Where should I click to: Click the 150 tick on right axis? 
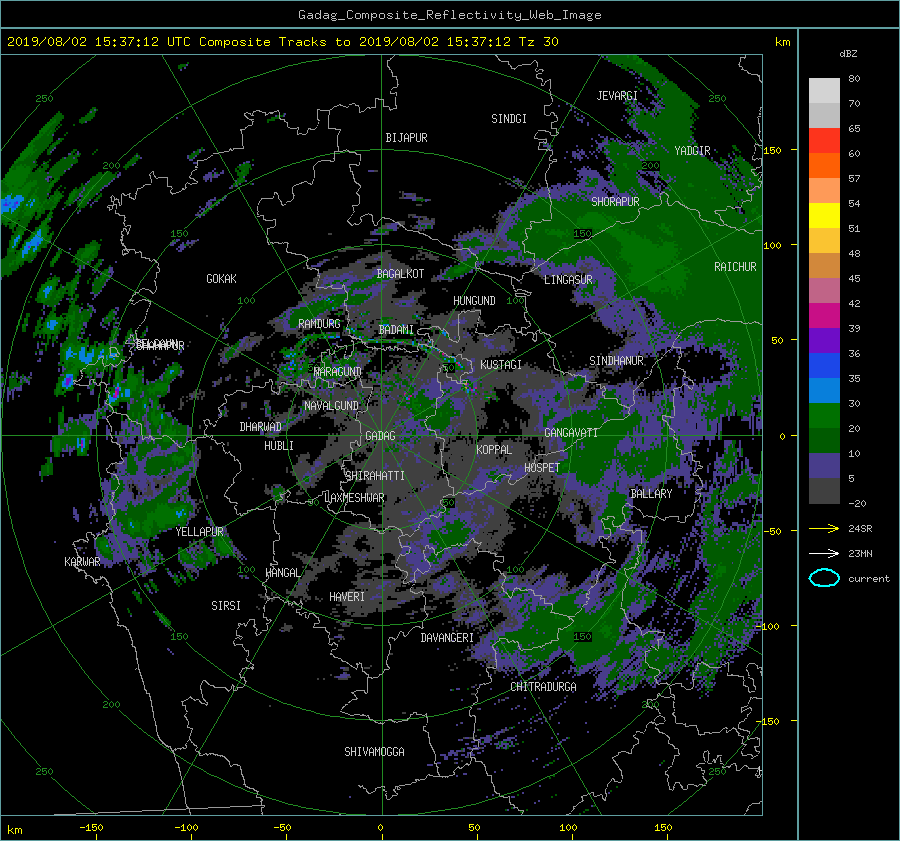click(x=772, y=150)
